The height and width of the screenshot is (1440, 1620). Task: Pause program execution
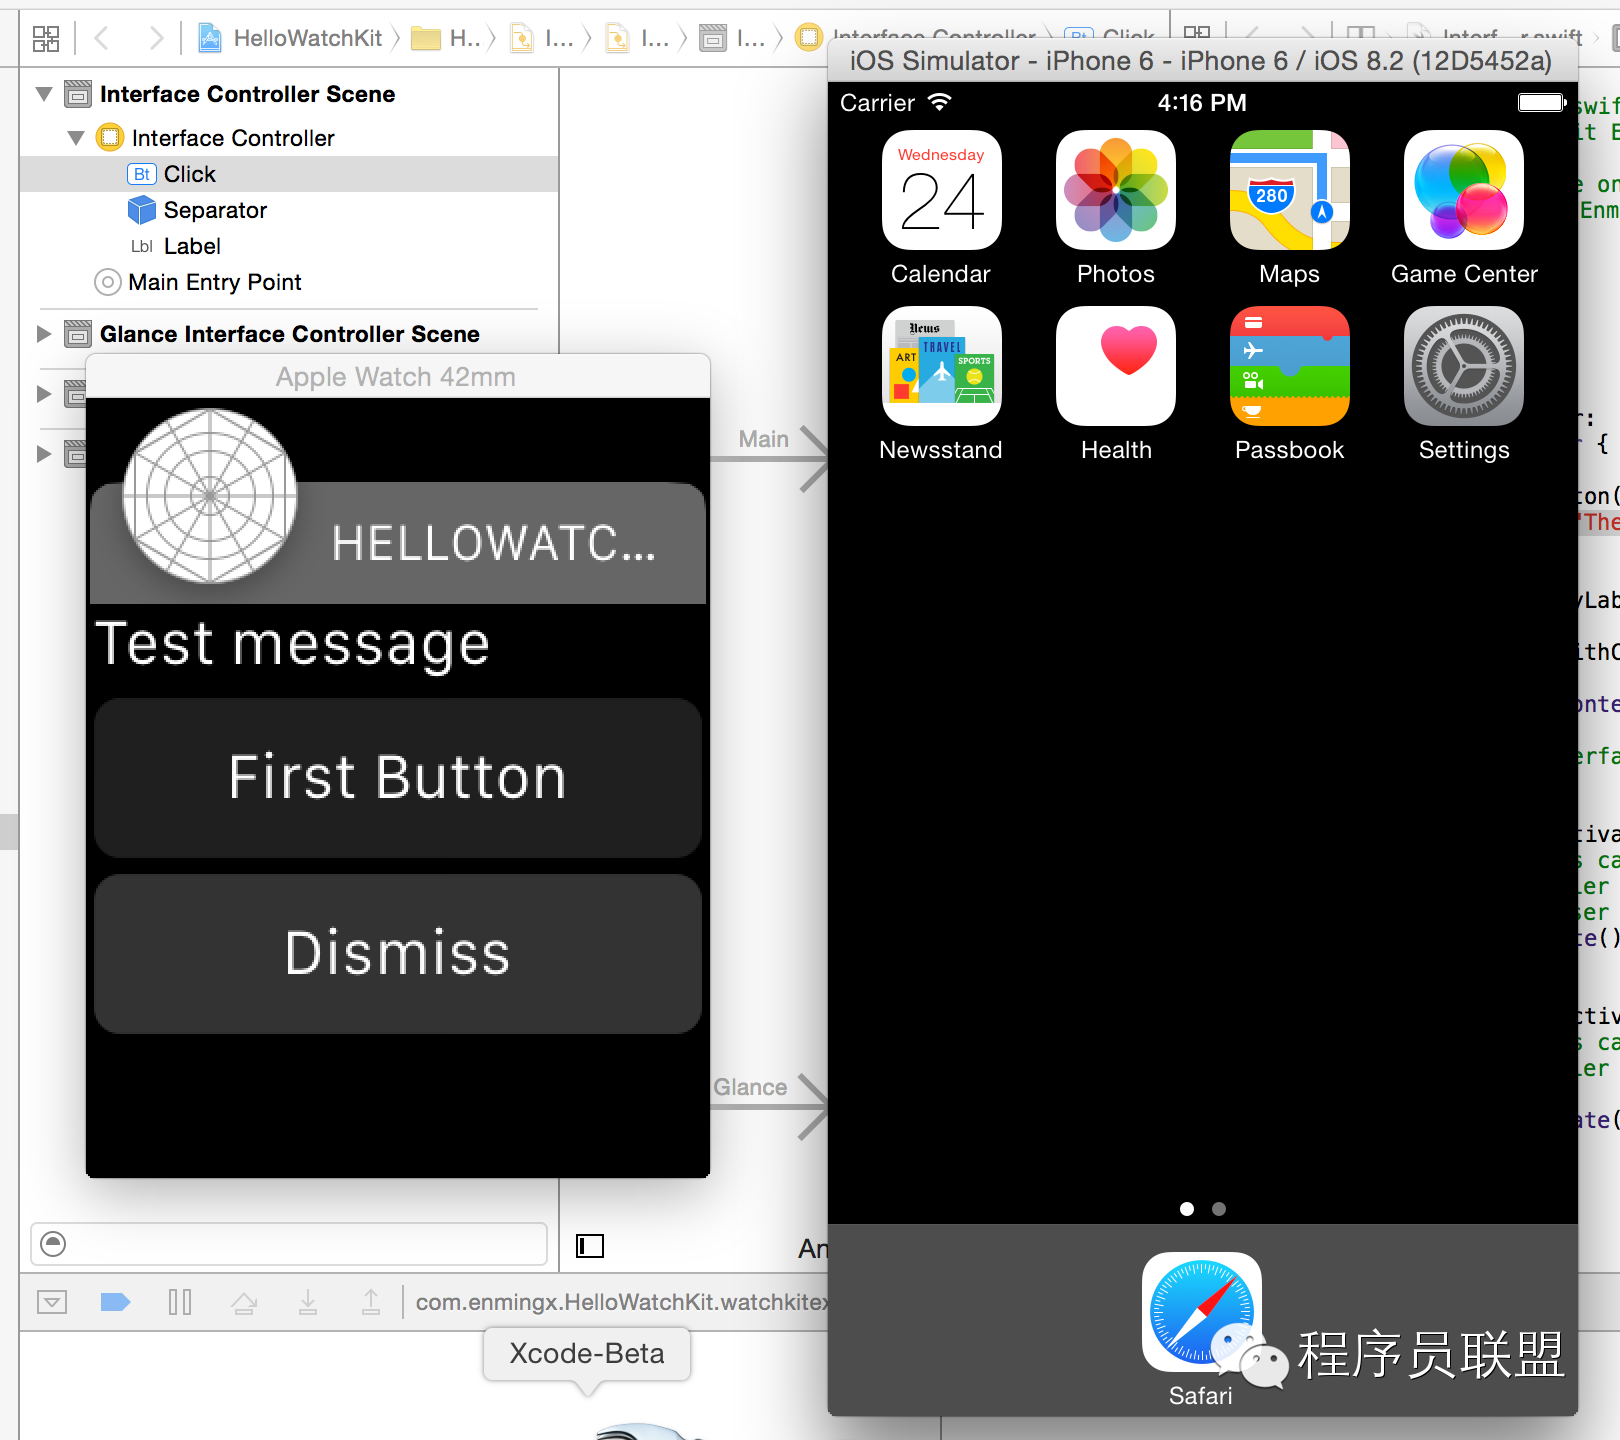tap(180, 1302)
